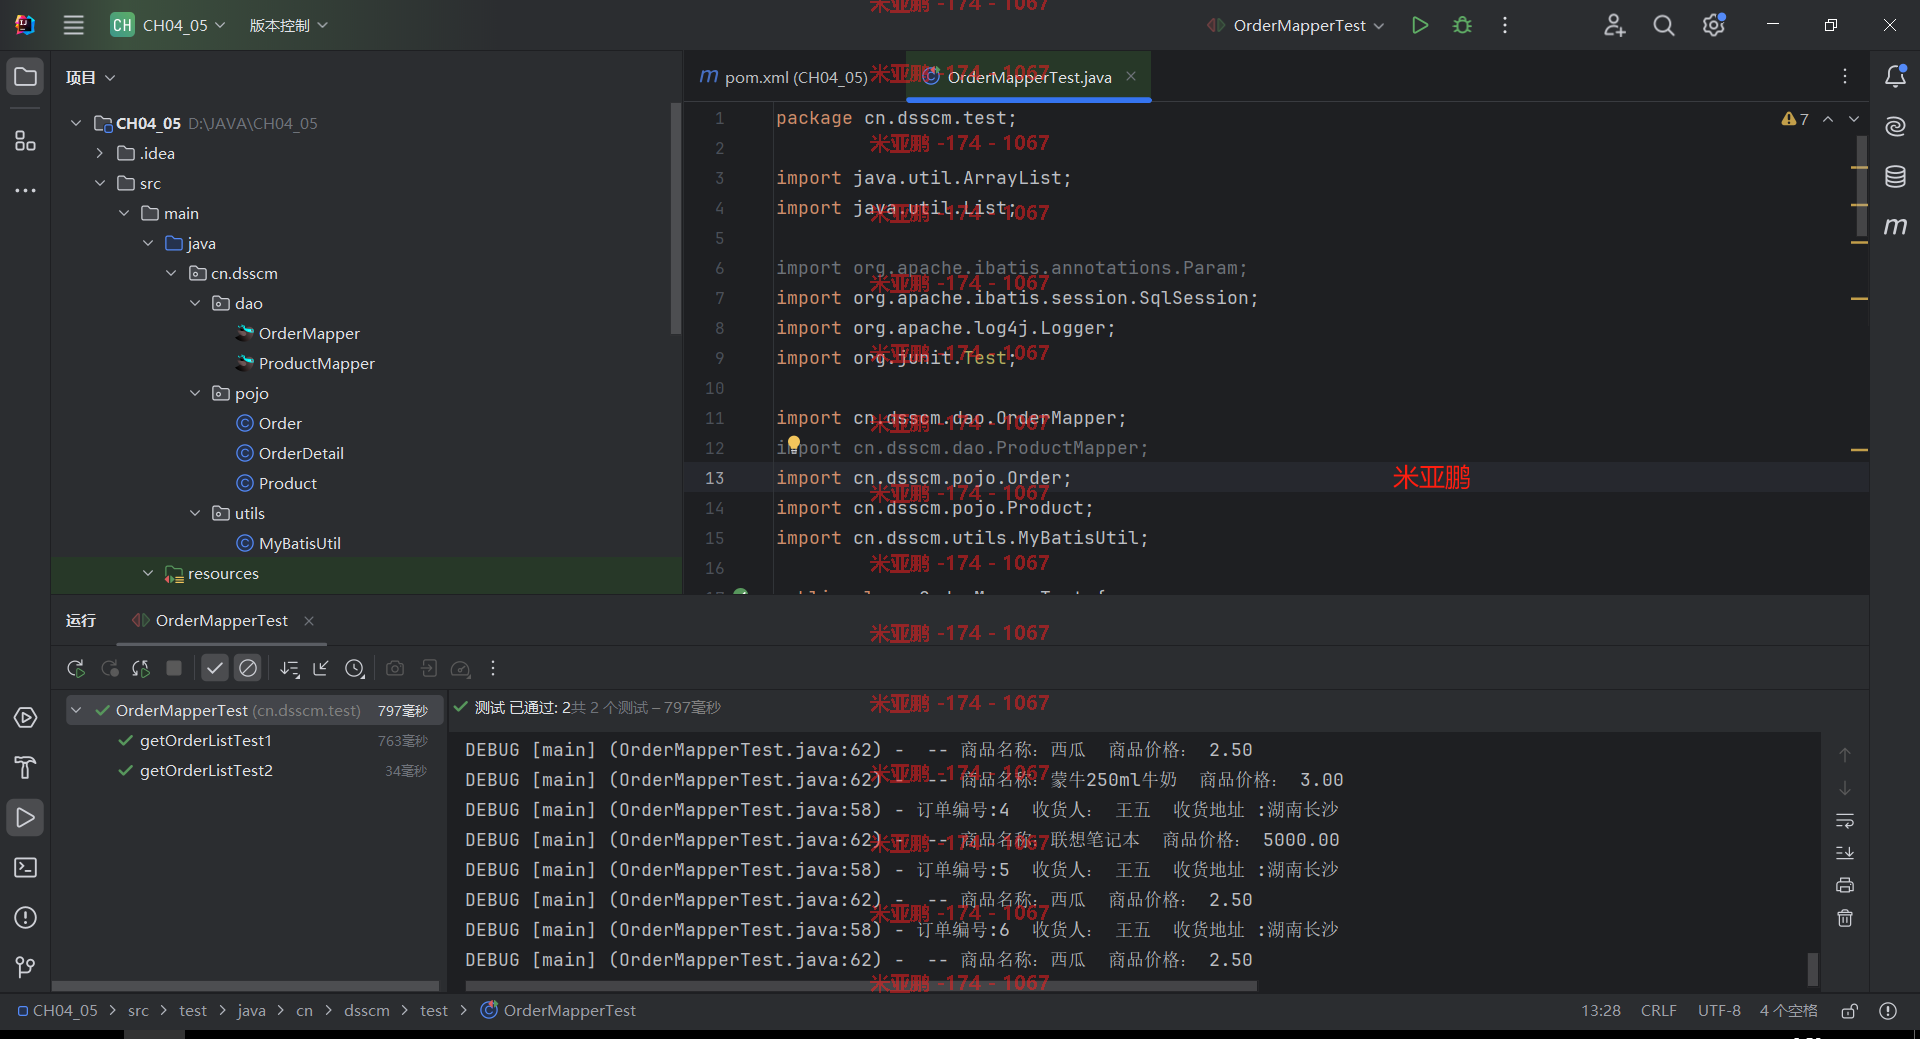Clear console with the trash icon
1920x1039 pixels.
[1845, 918]
